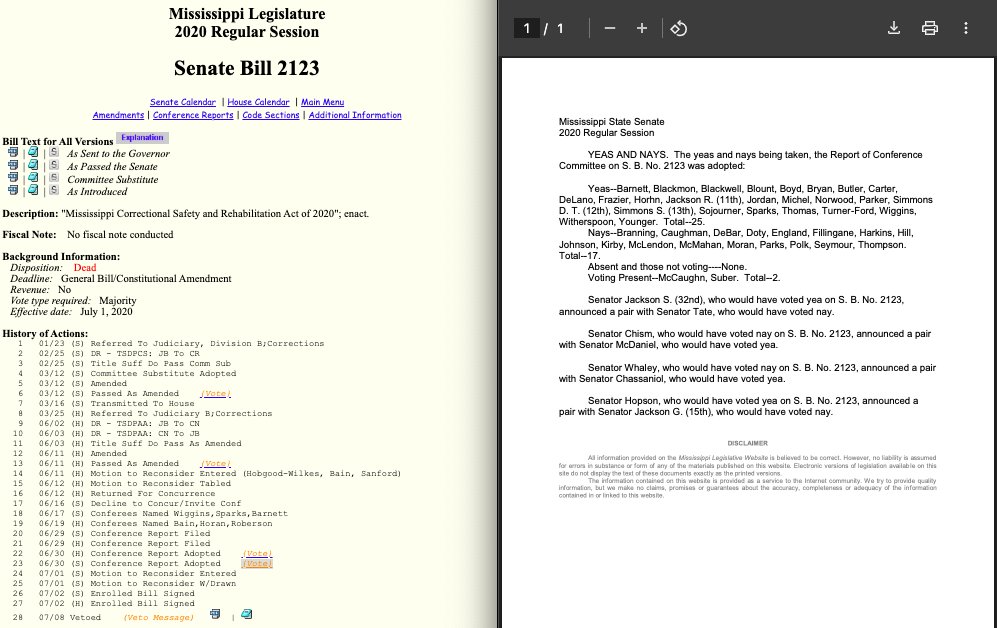Print the PDF vote document
The width and height of the screenshot is (997, 628).
click(930, 29)
